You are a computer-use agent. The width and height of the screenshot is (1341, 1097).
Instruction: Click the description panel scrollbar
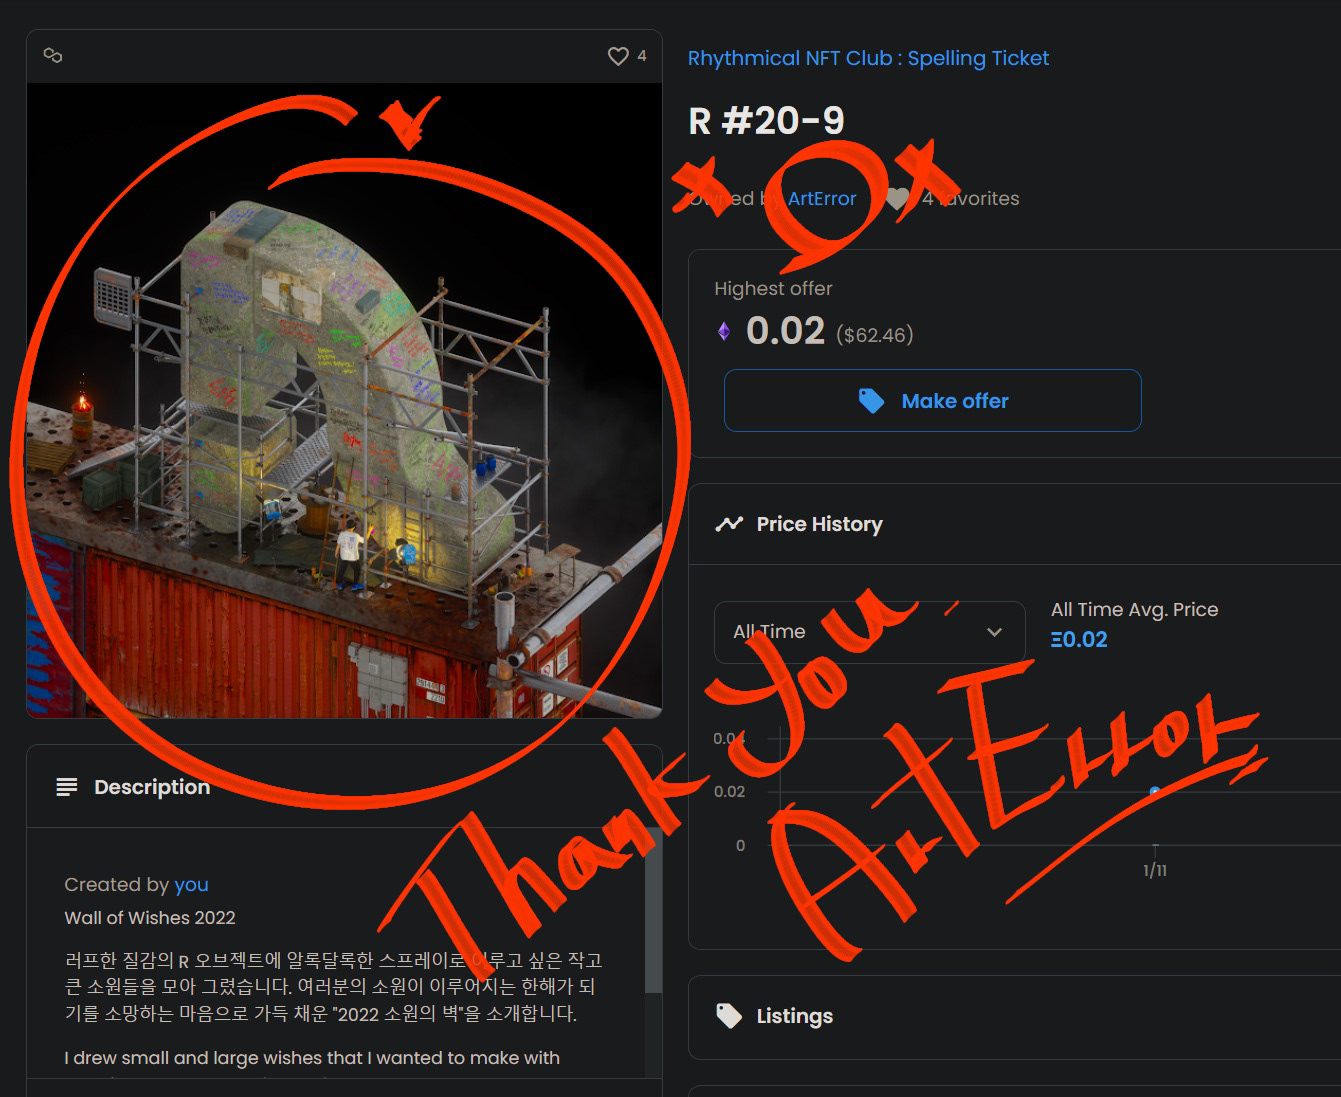click(x=654, y=910)
